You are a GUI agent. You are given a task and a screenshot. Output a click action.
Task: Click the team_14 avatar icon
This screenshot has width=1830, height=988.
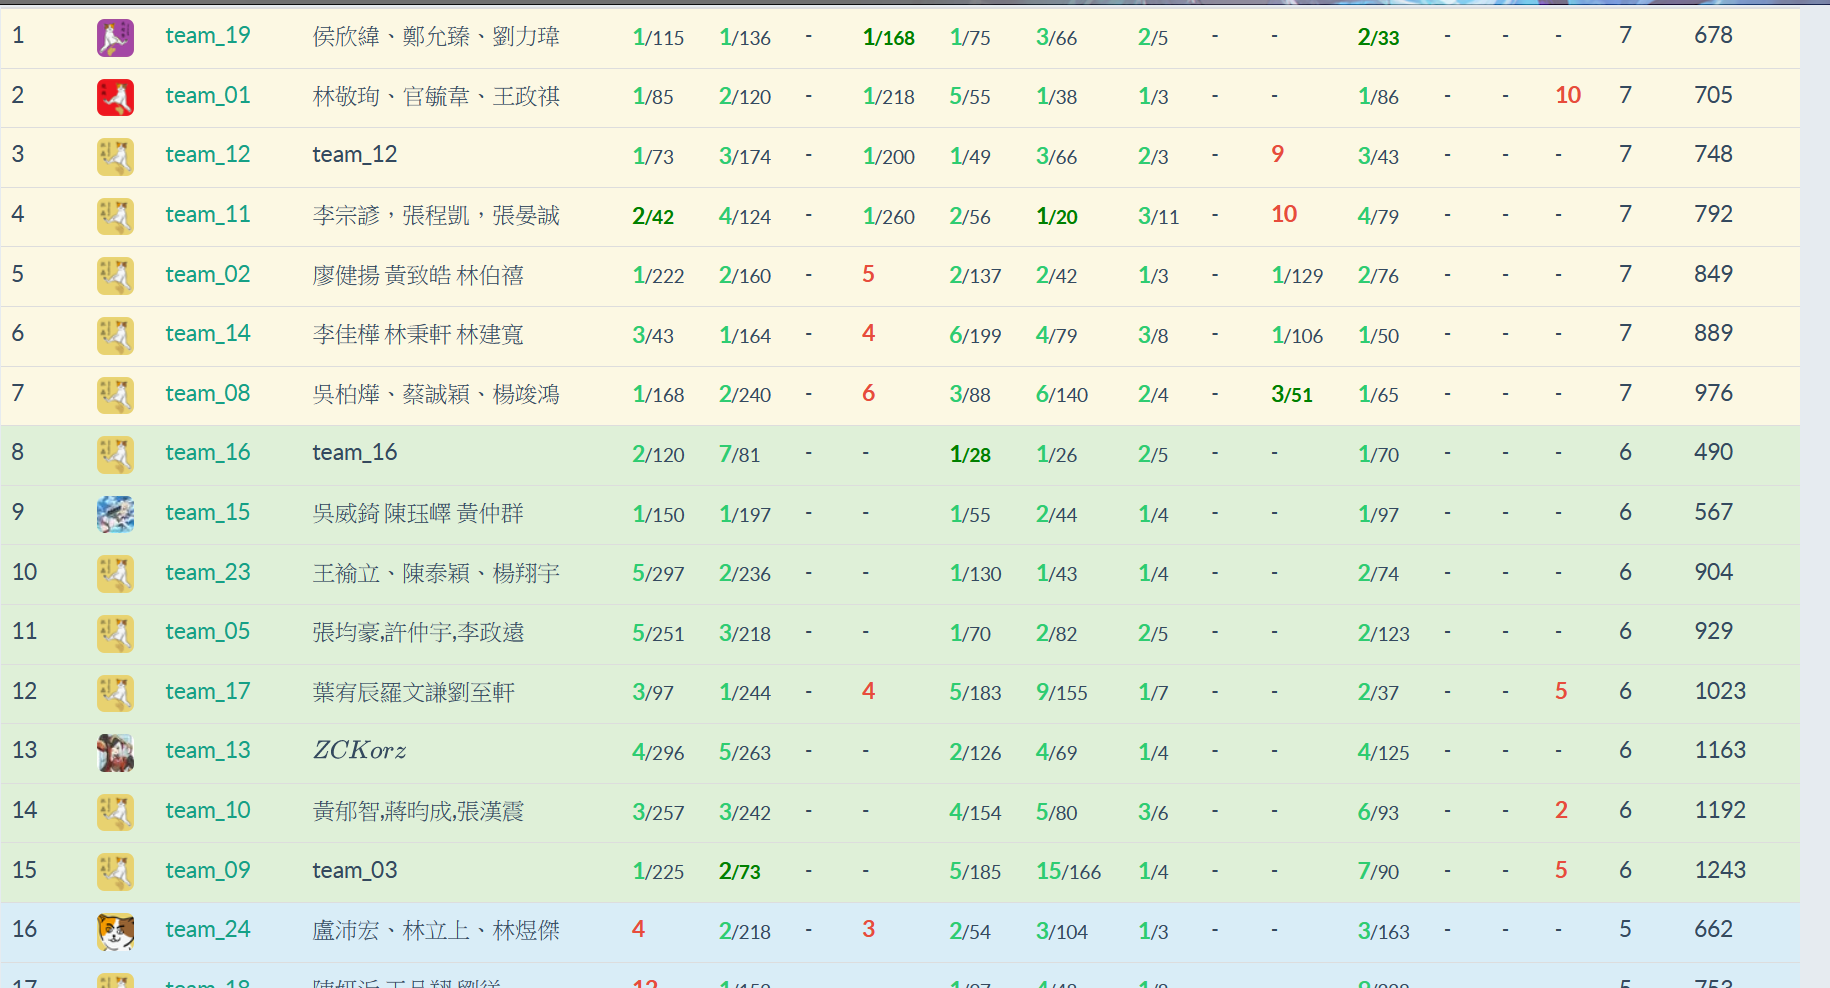pyautogui.click(x=115, y=336)
